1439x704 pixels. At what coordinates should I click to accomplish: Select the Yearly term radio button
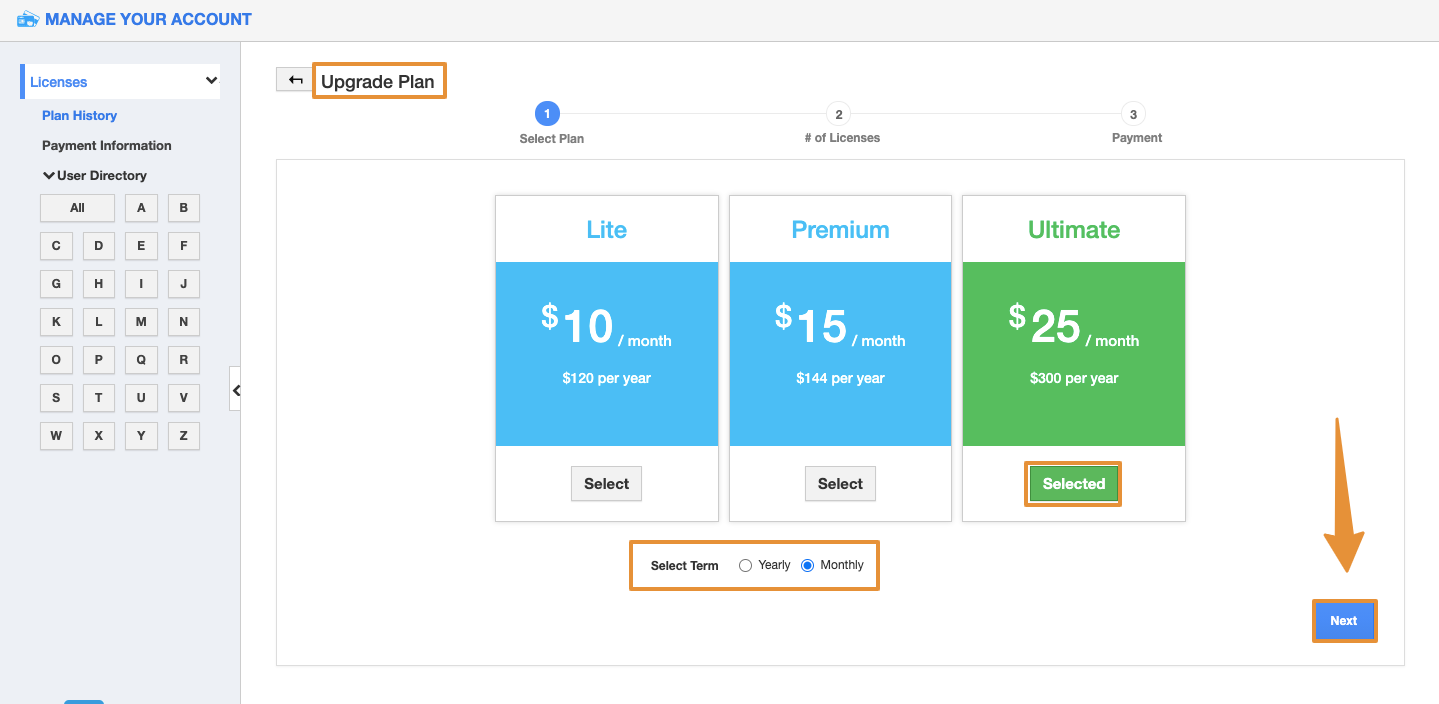tap(745, 566)
